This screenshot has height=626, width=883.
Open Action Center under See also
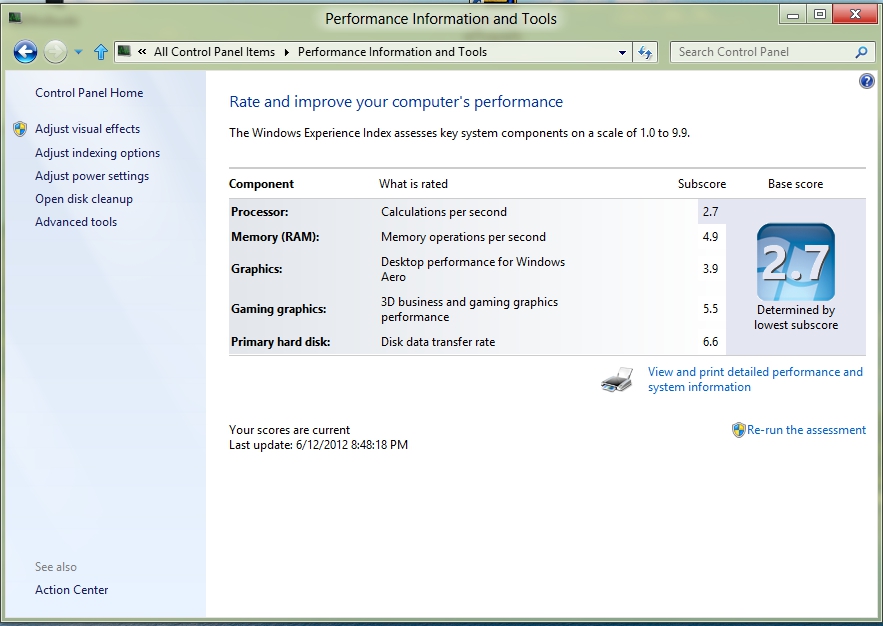tap(72, 590)
